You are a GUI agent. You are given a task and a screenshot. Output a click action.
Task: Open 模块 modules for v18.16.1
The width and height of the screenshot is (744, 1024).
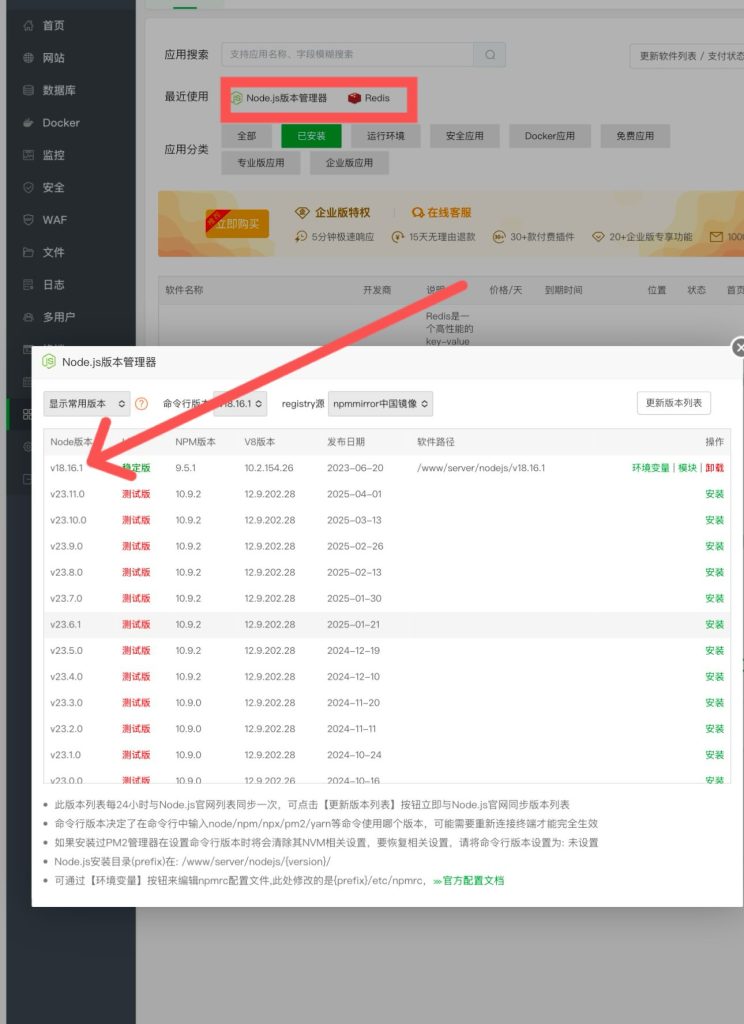click(x=687, y=468)
